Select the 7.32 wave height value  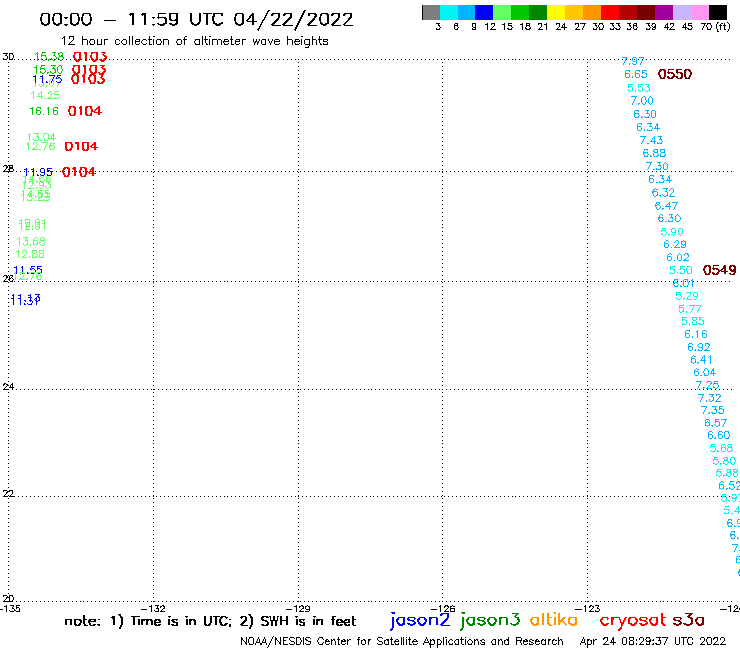(709, 398)
